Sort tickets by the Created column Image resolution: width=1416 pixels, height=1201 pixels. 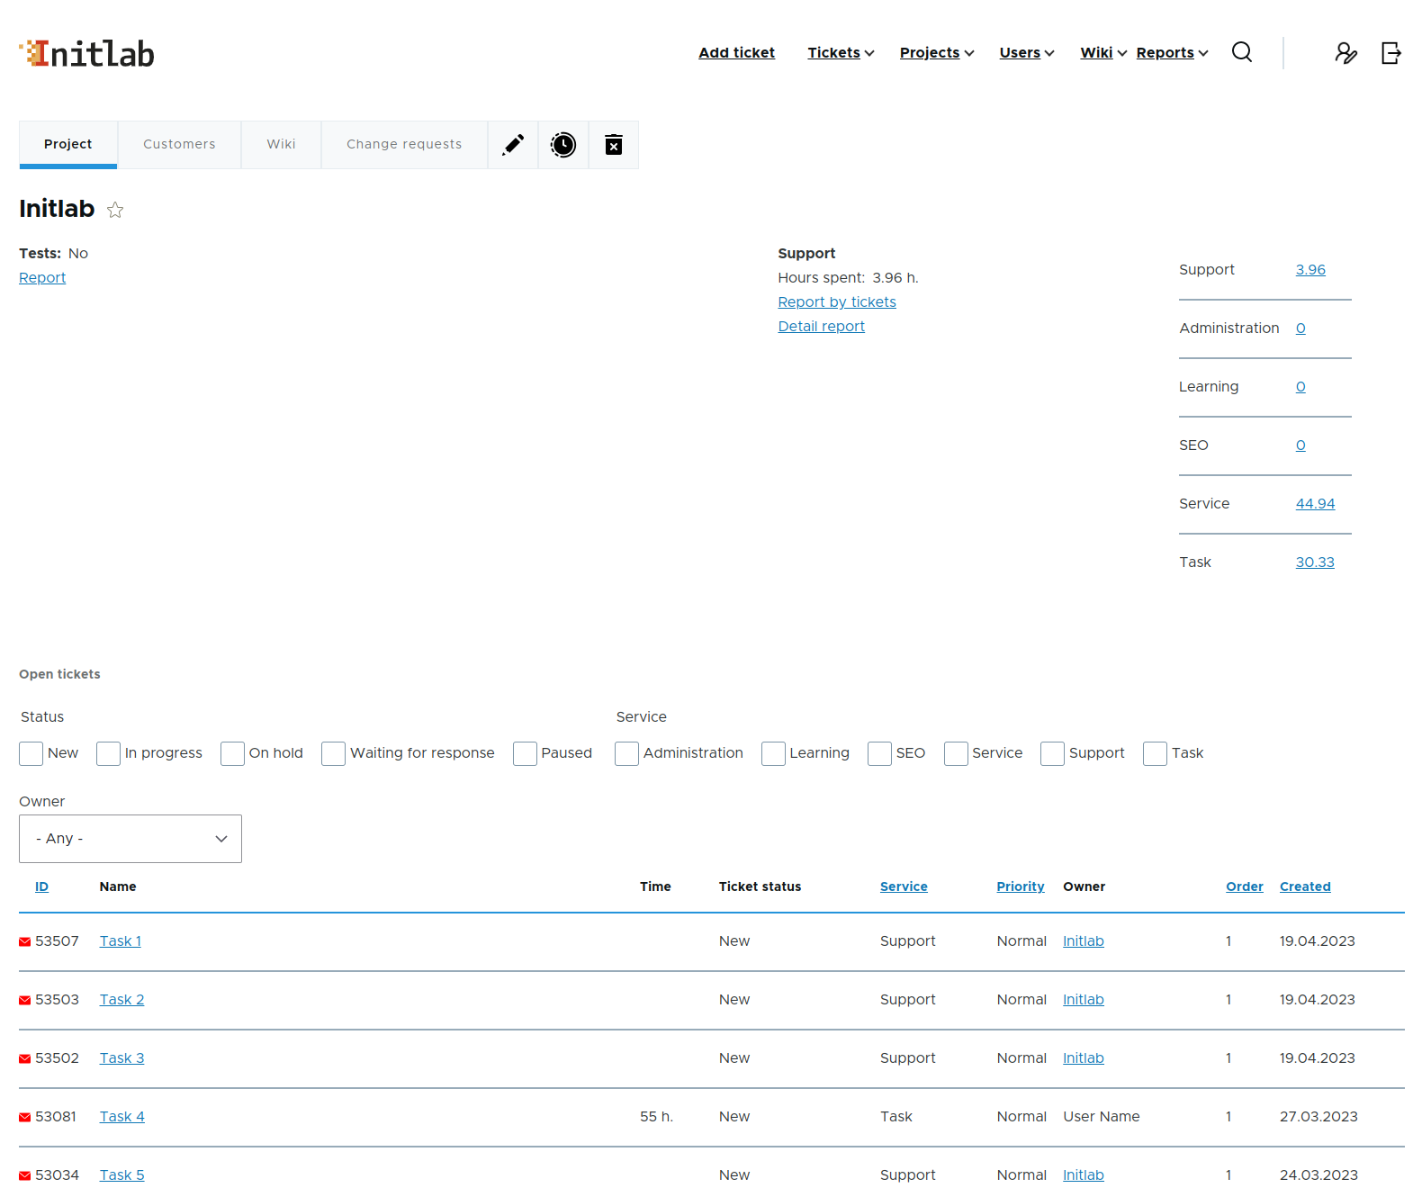coord(1305,886)
